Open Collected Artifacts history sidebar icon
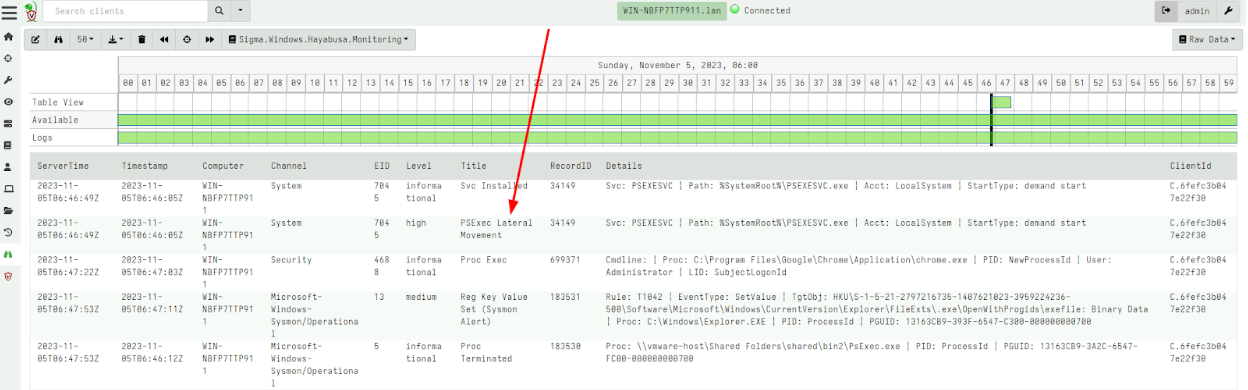The height and width of the screenshot is (390, 1248). pyautogui.click(x=9, y=233)
